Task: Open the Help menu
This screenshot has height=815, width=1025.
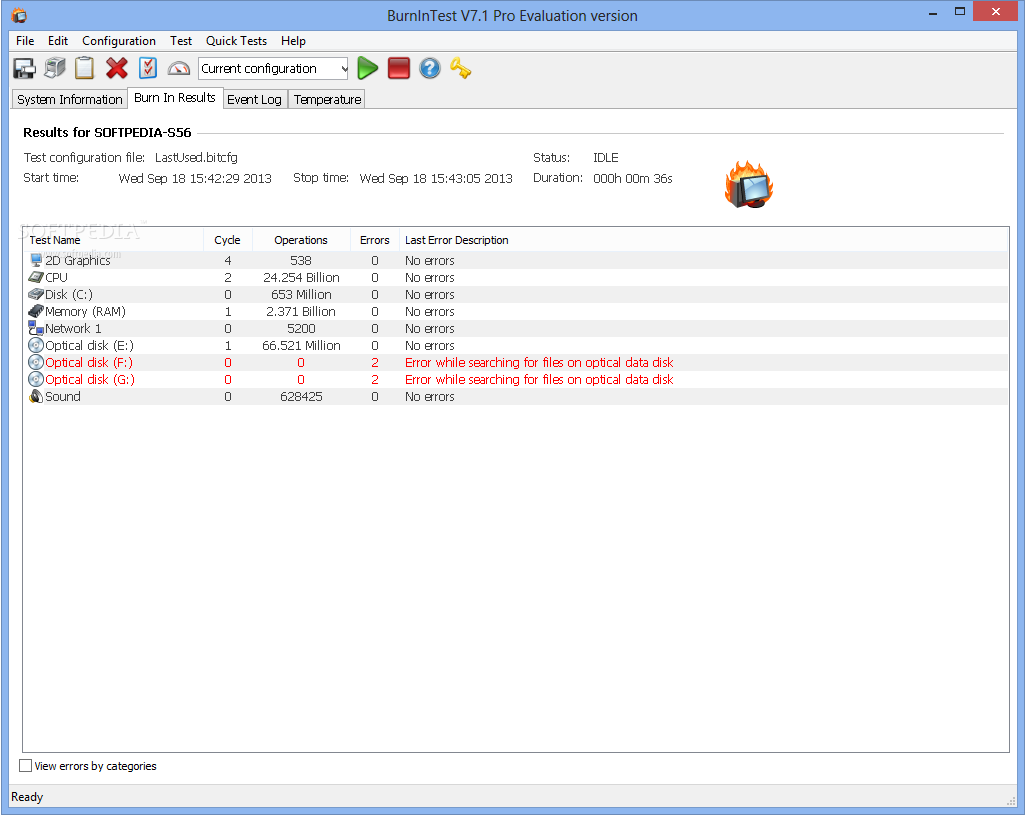Action: (294, 41)
